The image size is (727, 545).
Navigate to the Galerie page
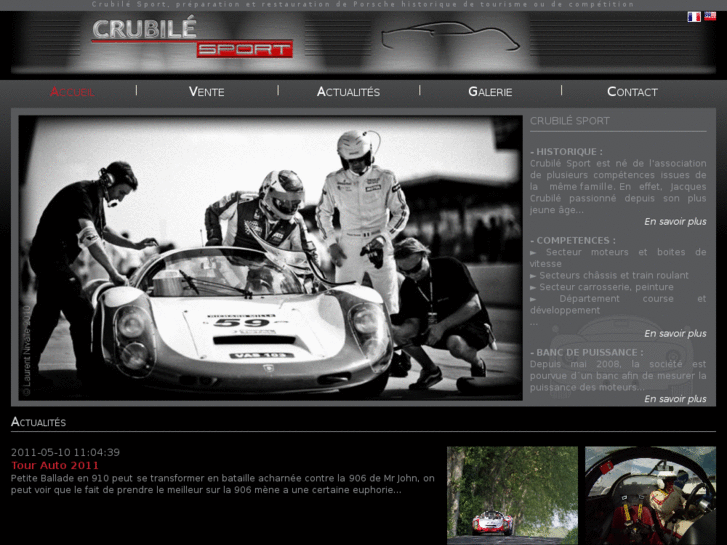point(490,92)
